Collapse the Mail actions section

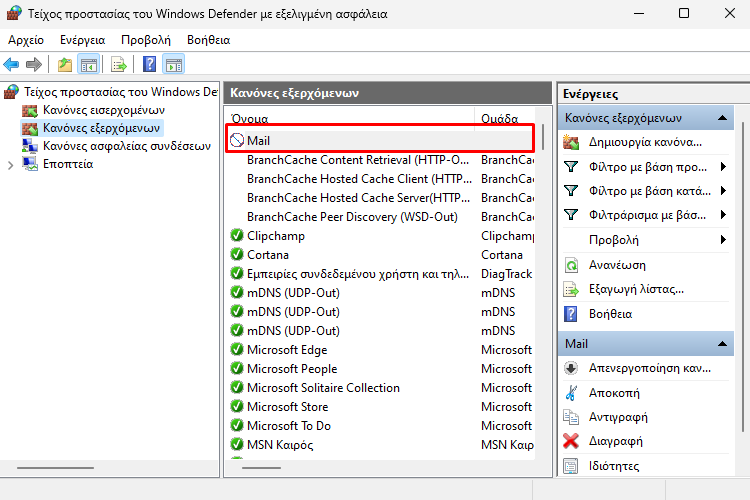(723, 344)
